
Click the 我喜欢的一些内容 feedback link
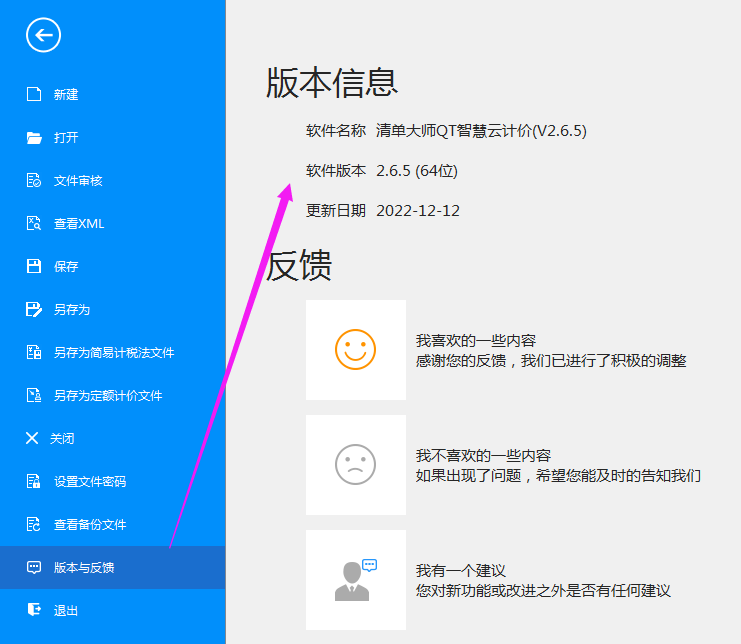(475, 340)
